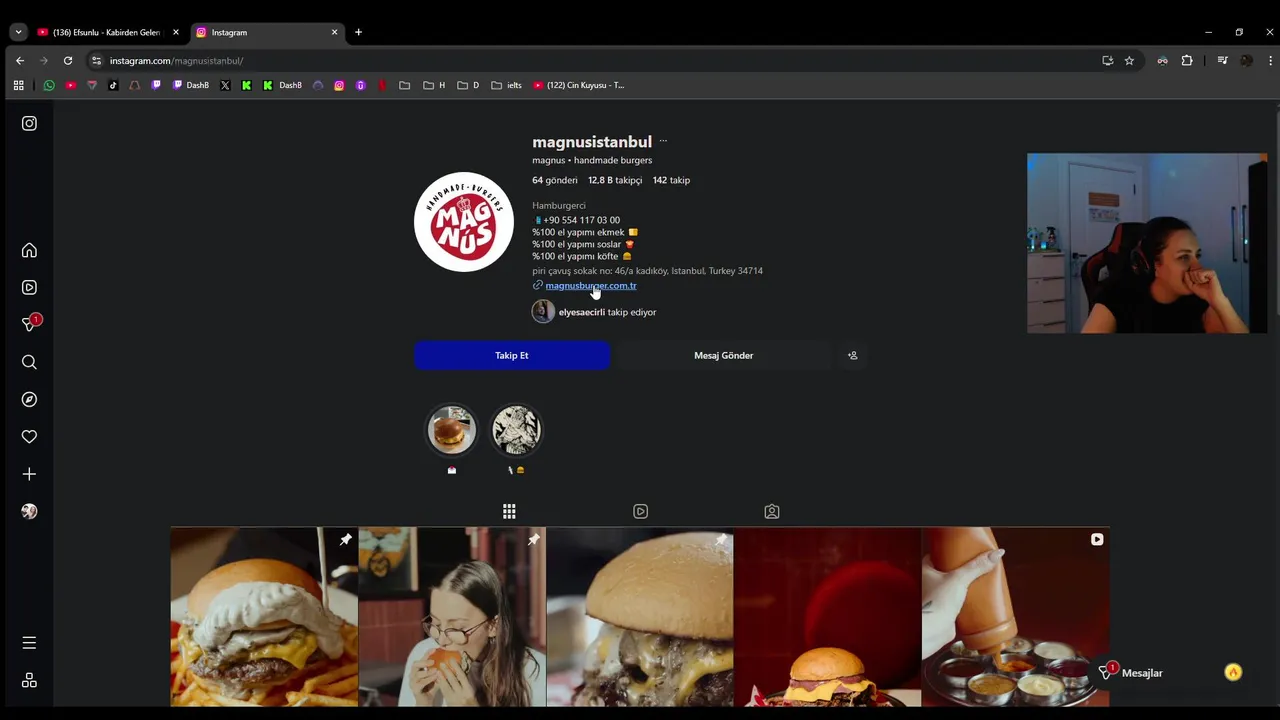Viewport: 1280px width, 720px height.
Task: Open the Instagram bookmark icon
Action: coord(339,85)
